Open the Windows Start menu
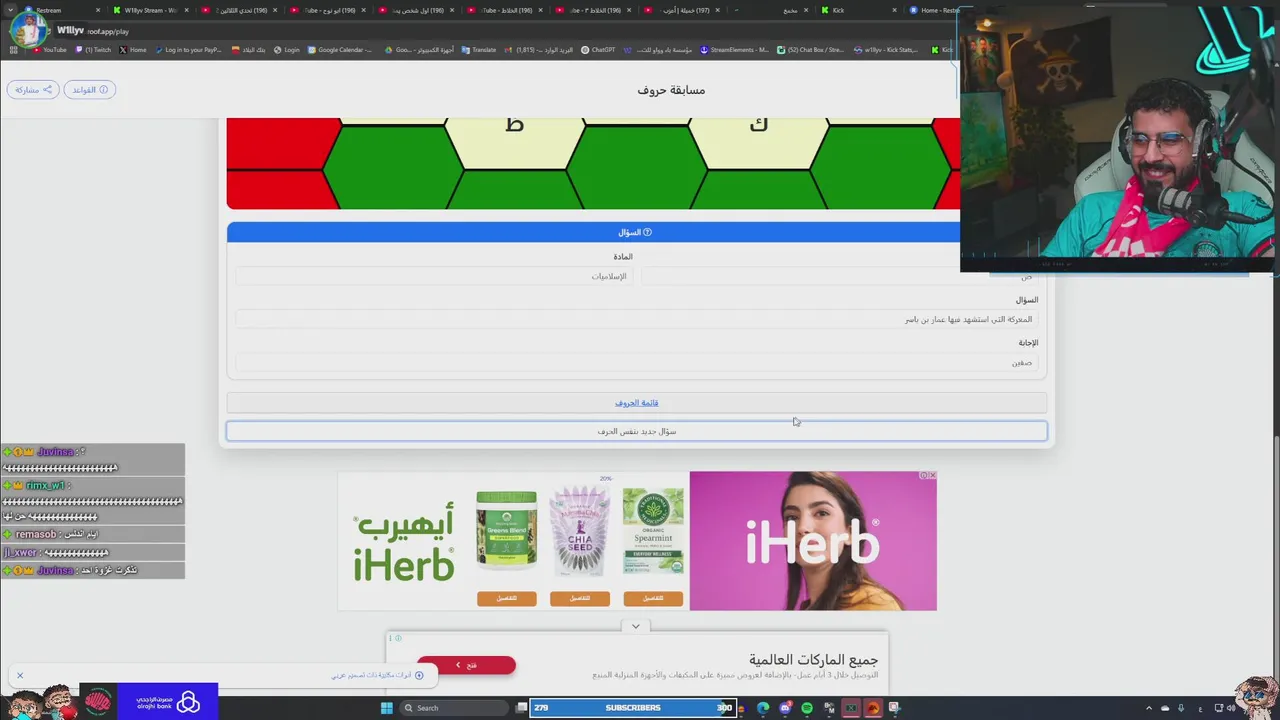 point(386,708)
